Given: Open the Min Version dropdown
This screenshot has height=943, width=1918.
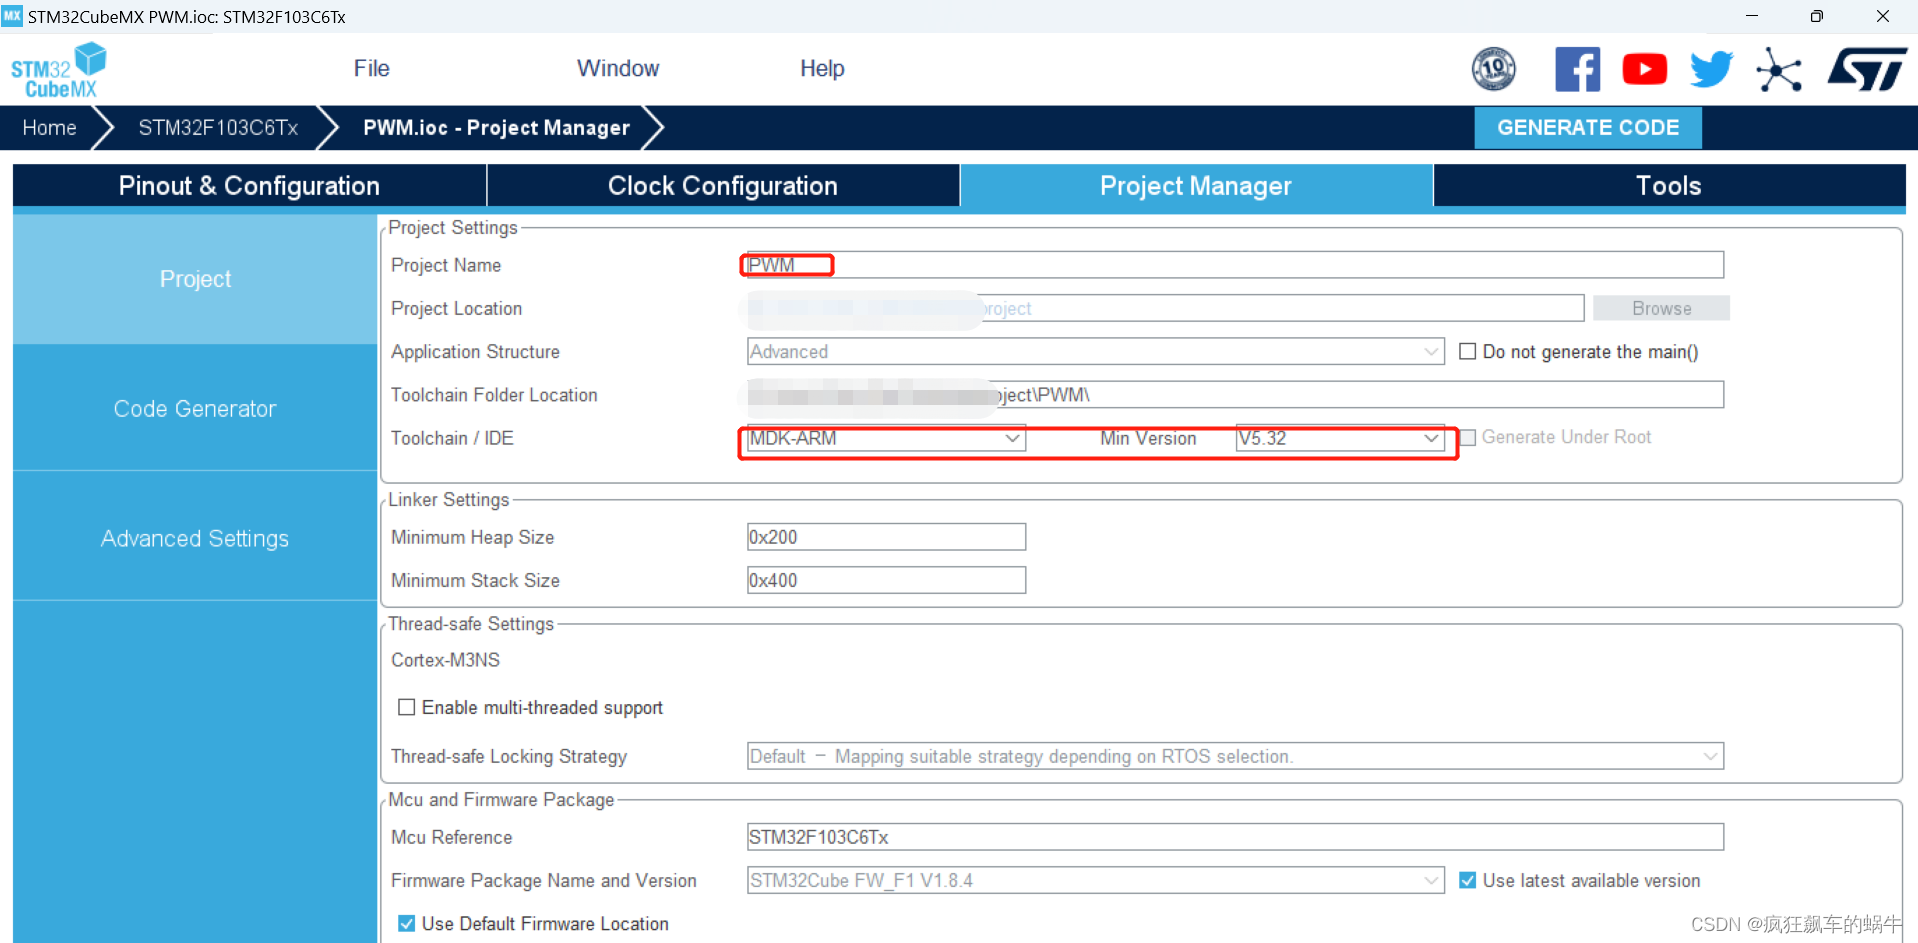Looking at the screenshot, I should (1340, 438).
